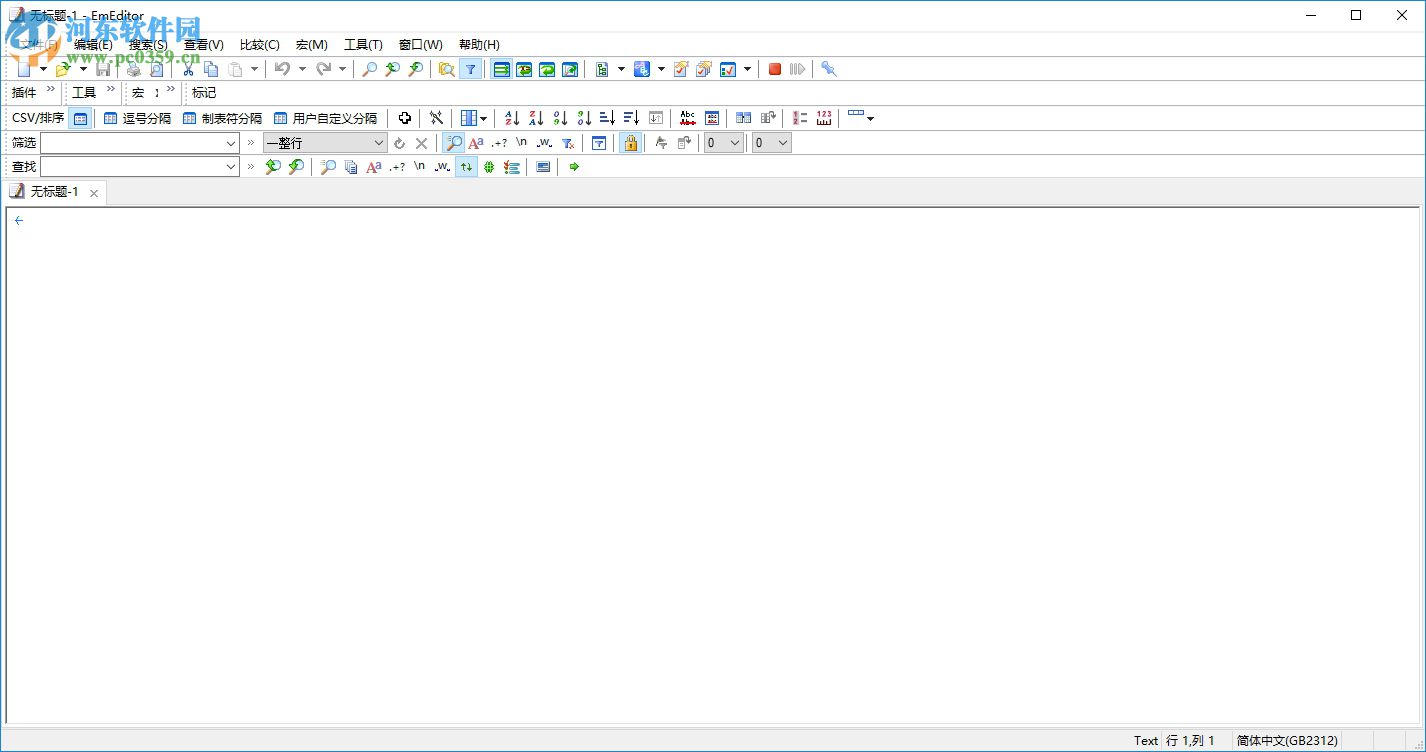Open the 搜索(S) menu
Viewport: 1426px width, 752px height.
(145, 45)
